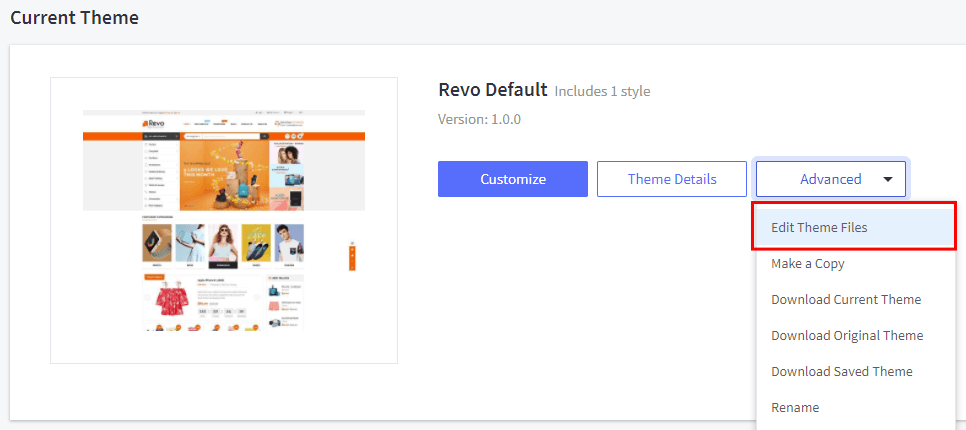Image resolution: width=966 pixels, height=430 pixels.
Task: Click the Advanced dropdown caret arrow
Action: [x=887, y=180]
